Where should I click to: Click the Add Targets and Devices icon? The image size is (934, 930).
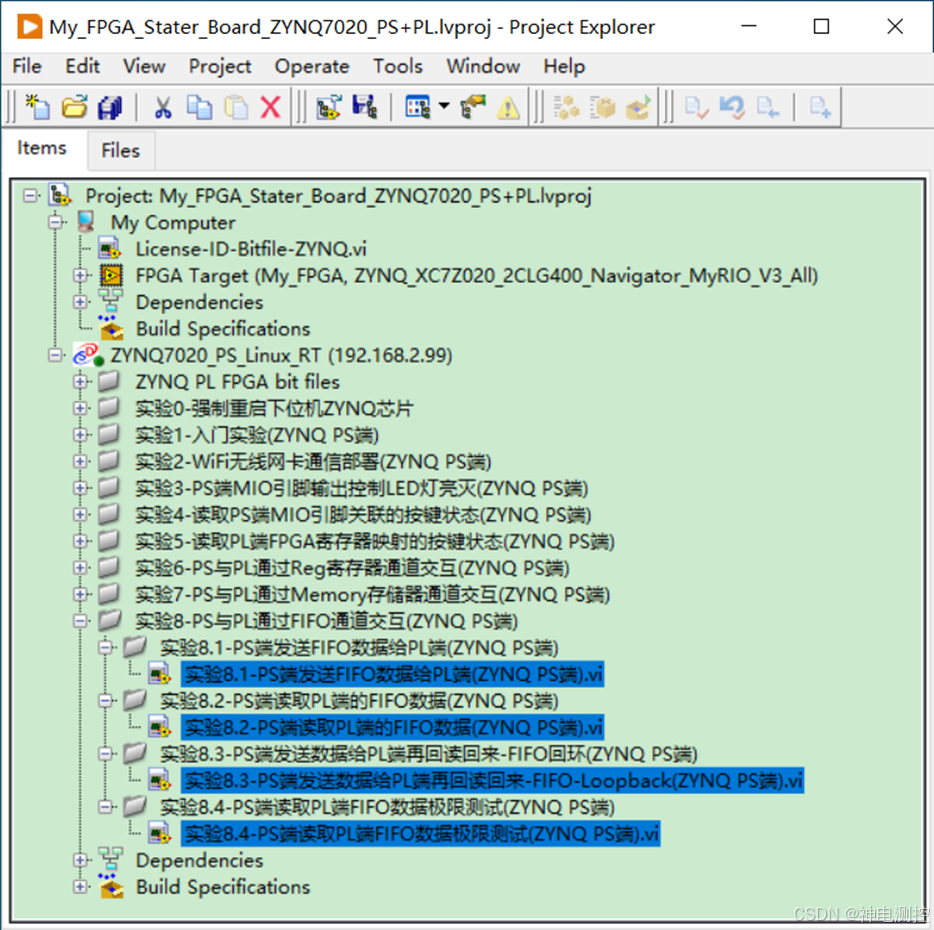[x=329, y=108]
